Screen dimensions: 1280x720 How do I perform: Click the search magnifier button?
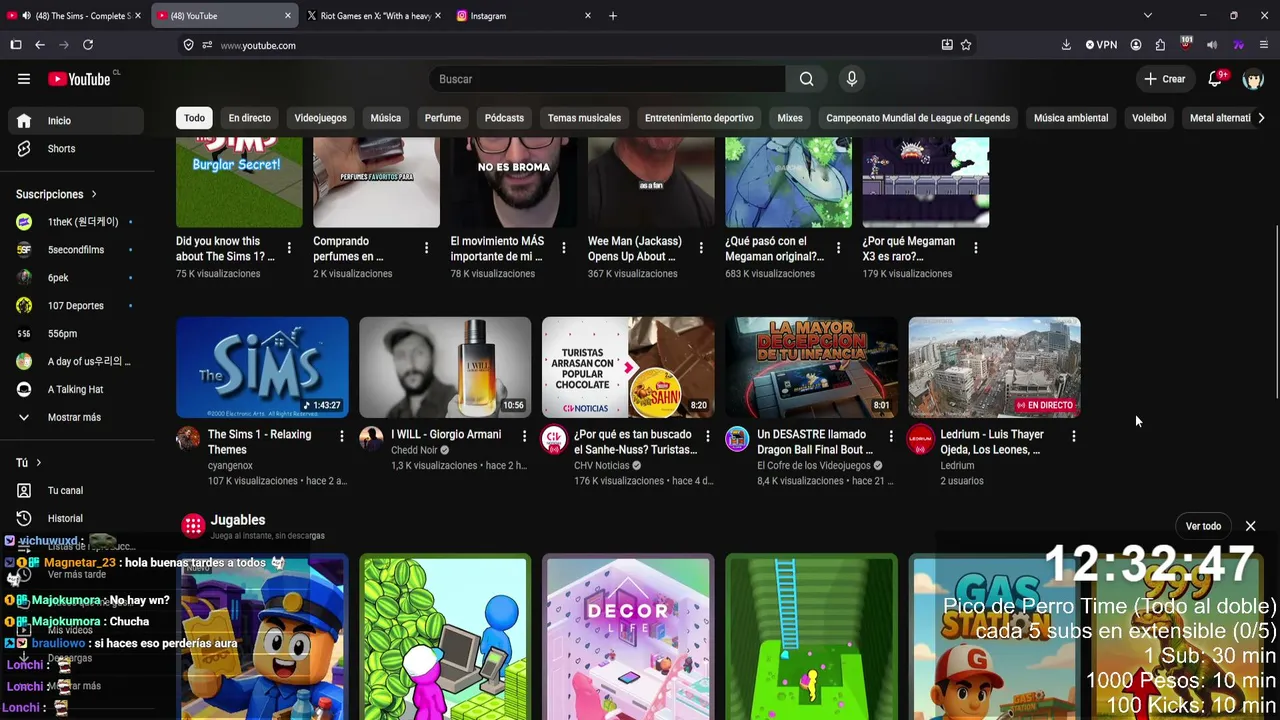[806, 79]
